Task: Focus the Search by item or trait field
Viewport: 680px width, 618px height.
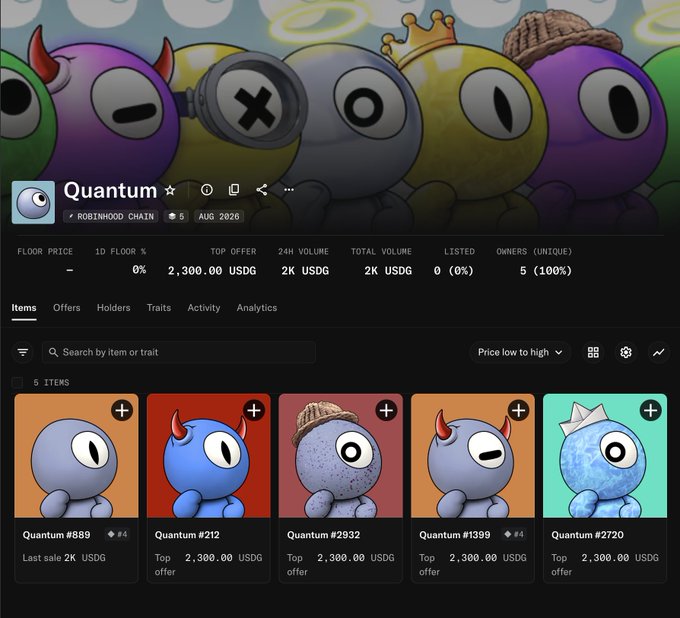Action: pos(179,352)
